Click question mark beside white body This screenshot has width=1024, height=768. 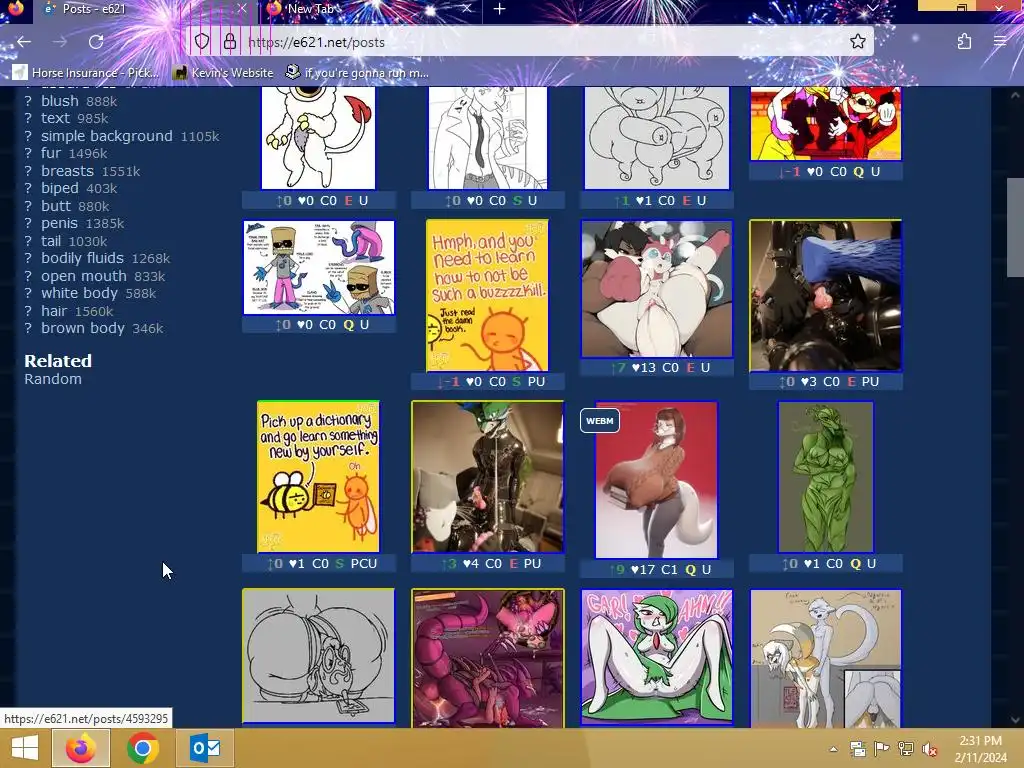(x=28, y=293)
